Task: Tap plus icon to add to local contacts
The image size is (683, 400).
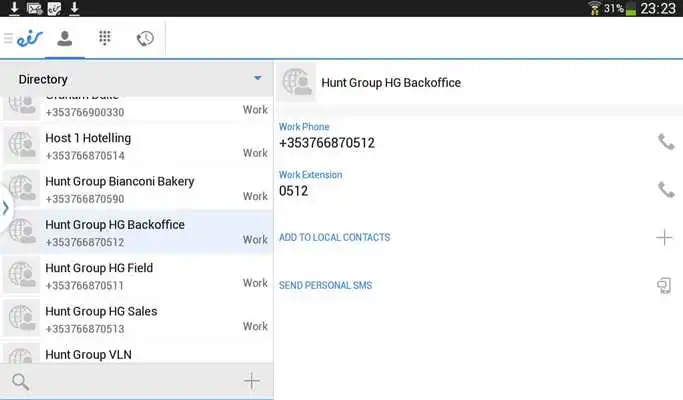Action: tap(664, 238)
